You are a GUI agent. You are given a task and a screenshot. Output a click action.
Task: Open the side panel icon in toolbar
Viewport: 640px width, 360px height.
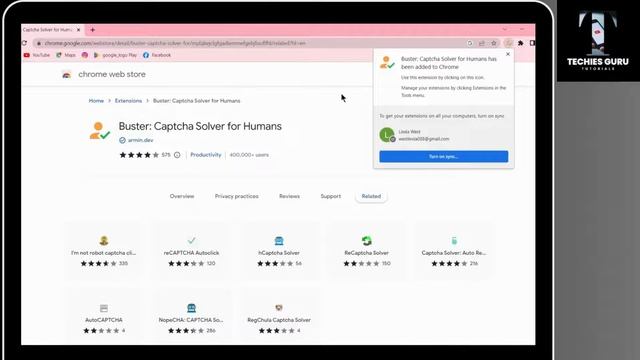532,43
